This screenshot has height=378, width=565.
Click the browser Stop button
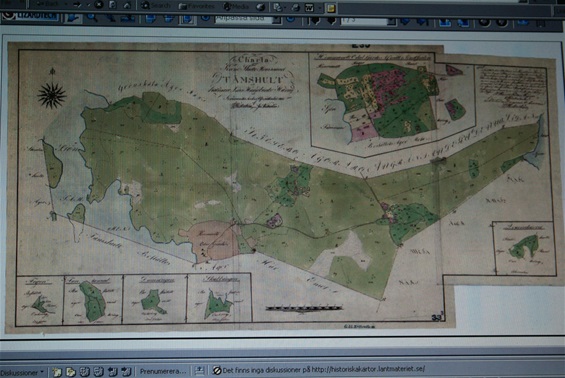[x=99, y=5]
